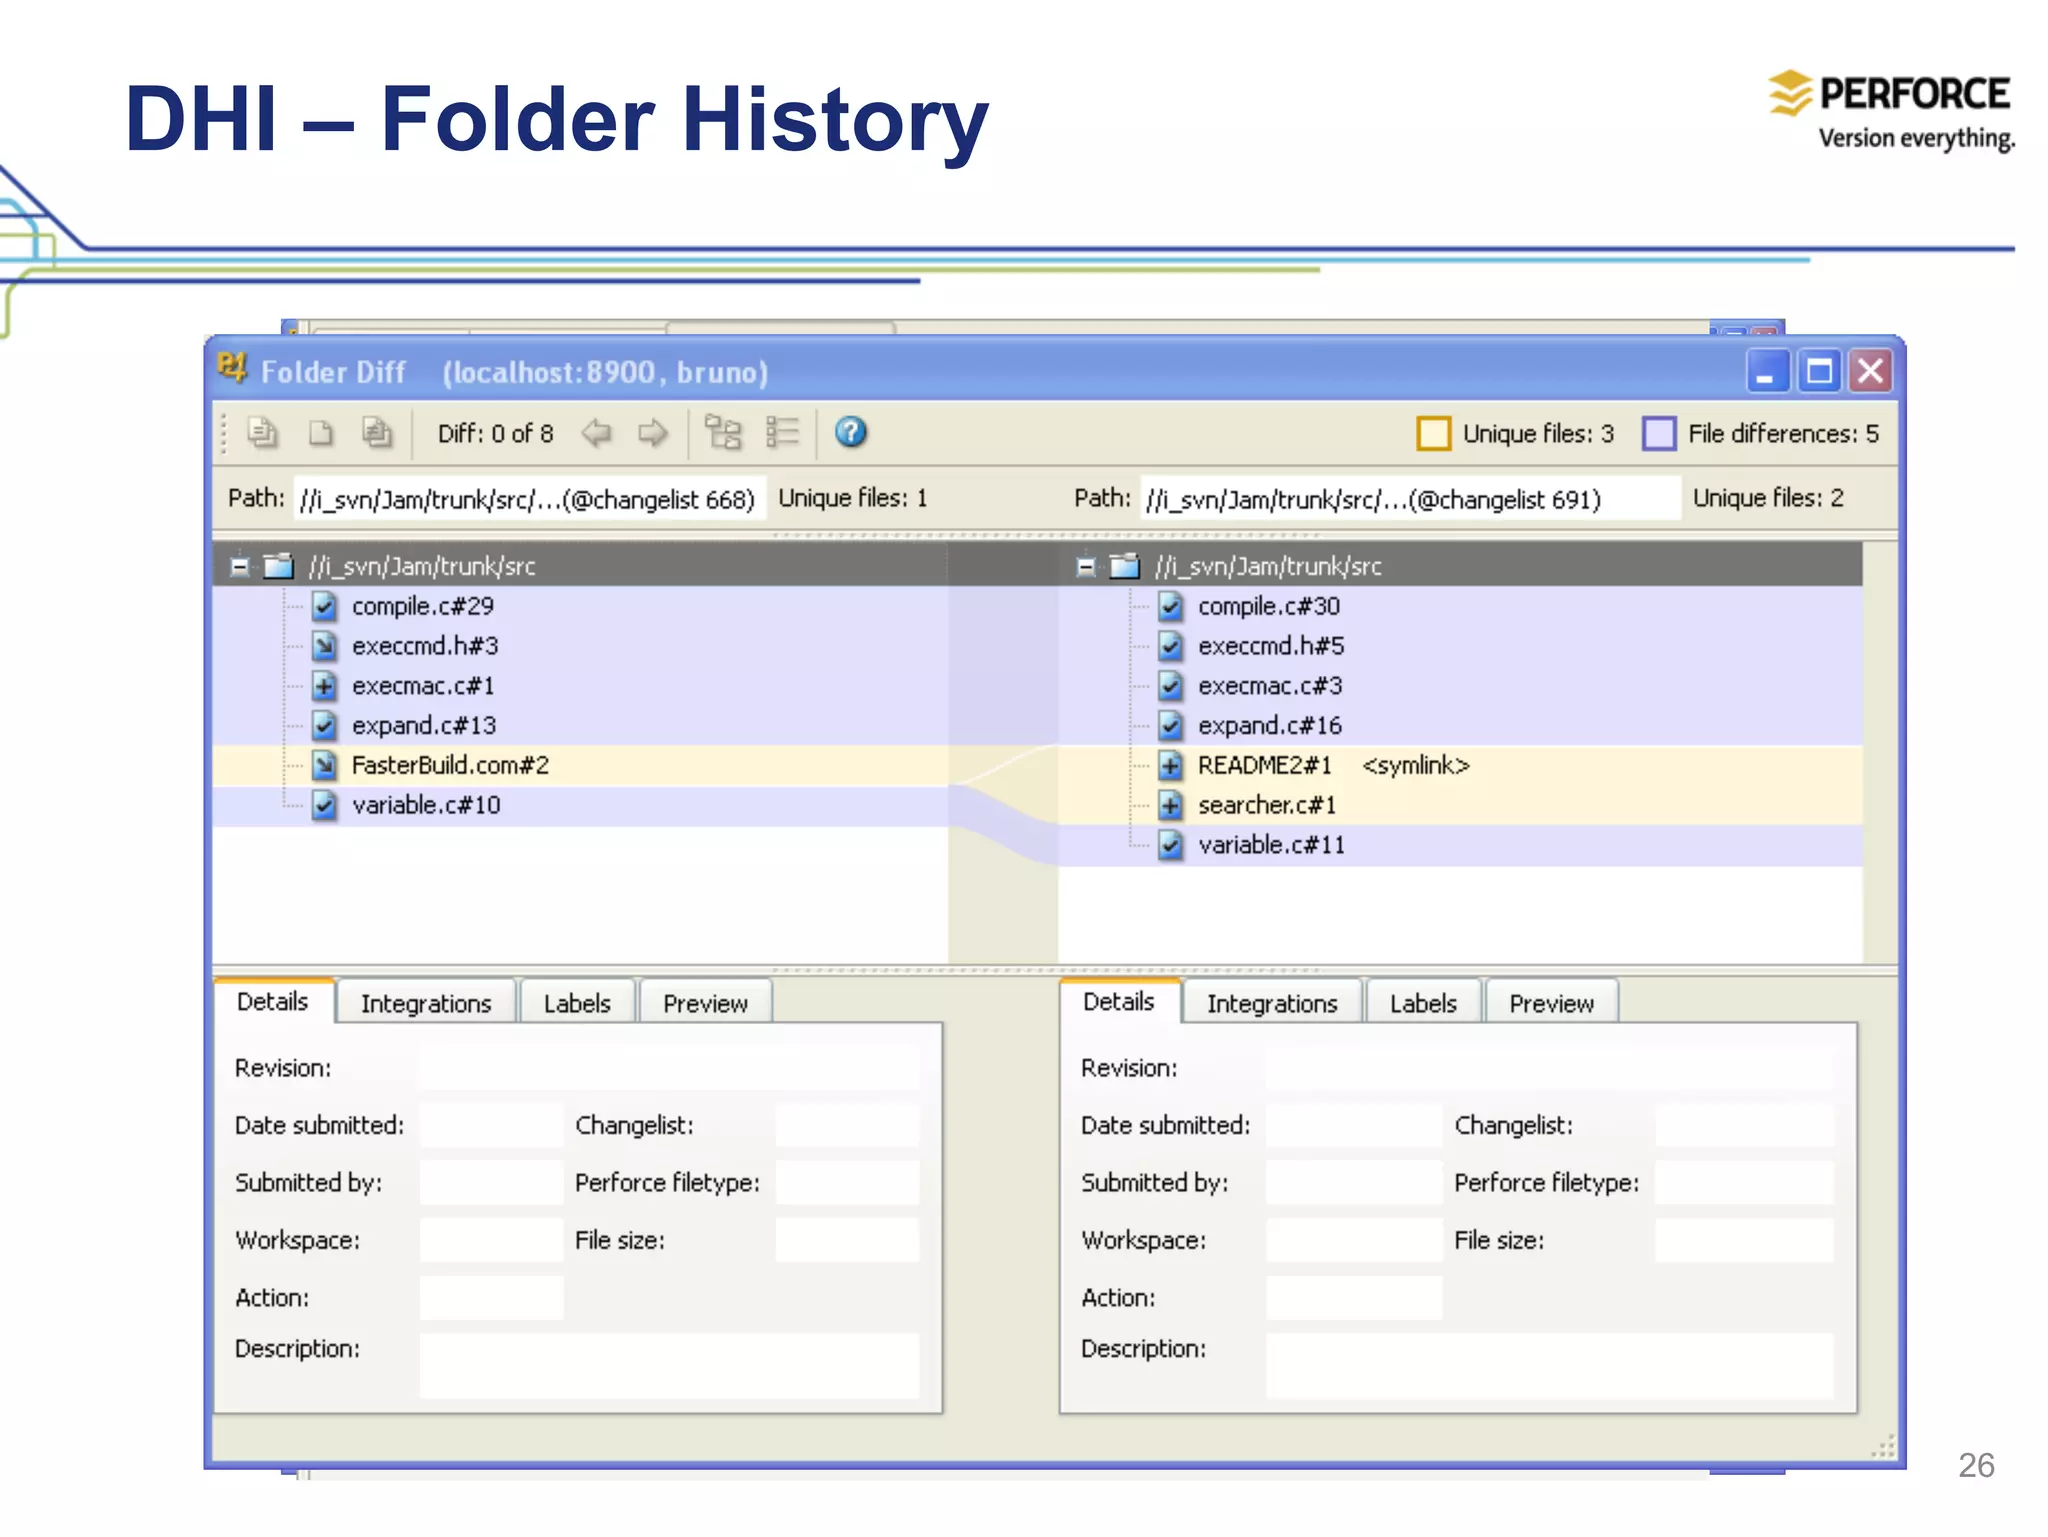2048x1537 pixels.
Task: Click left pane Description field
Action: 669,1364
